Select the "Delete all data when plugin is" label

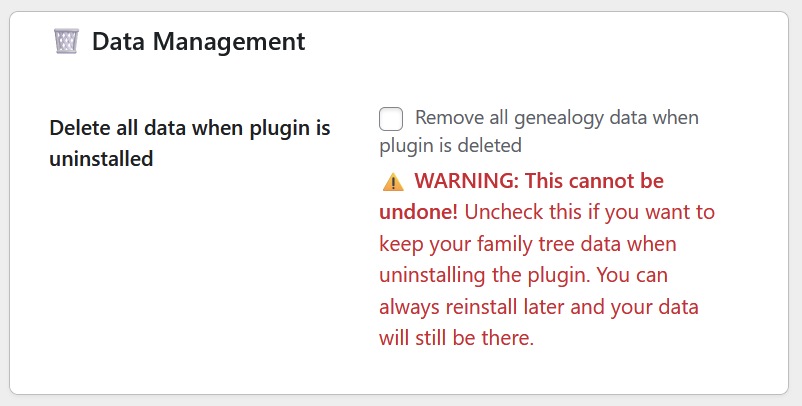189,128
